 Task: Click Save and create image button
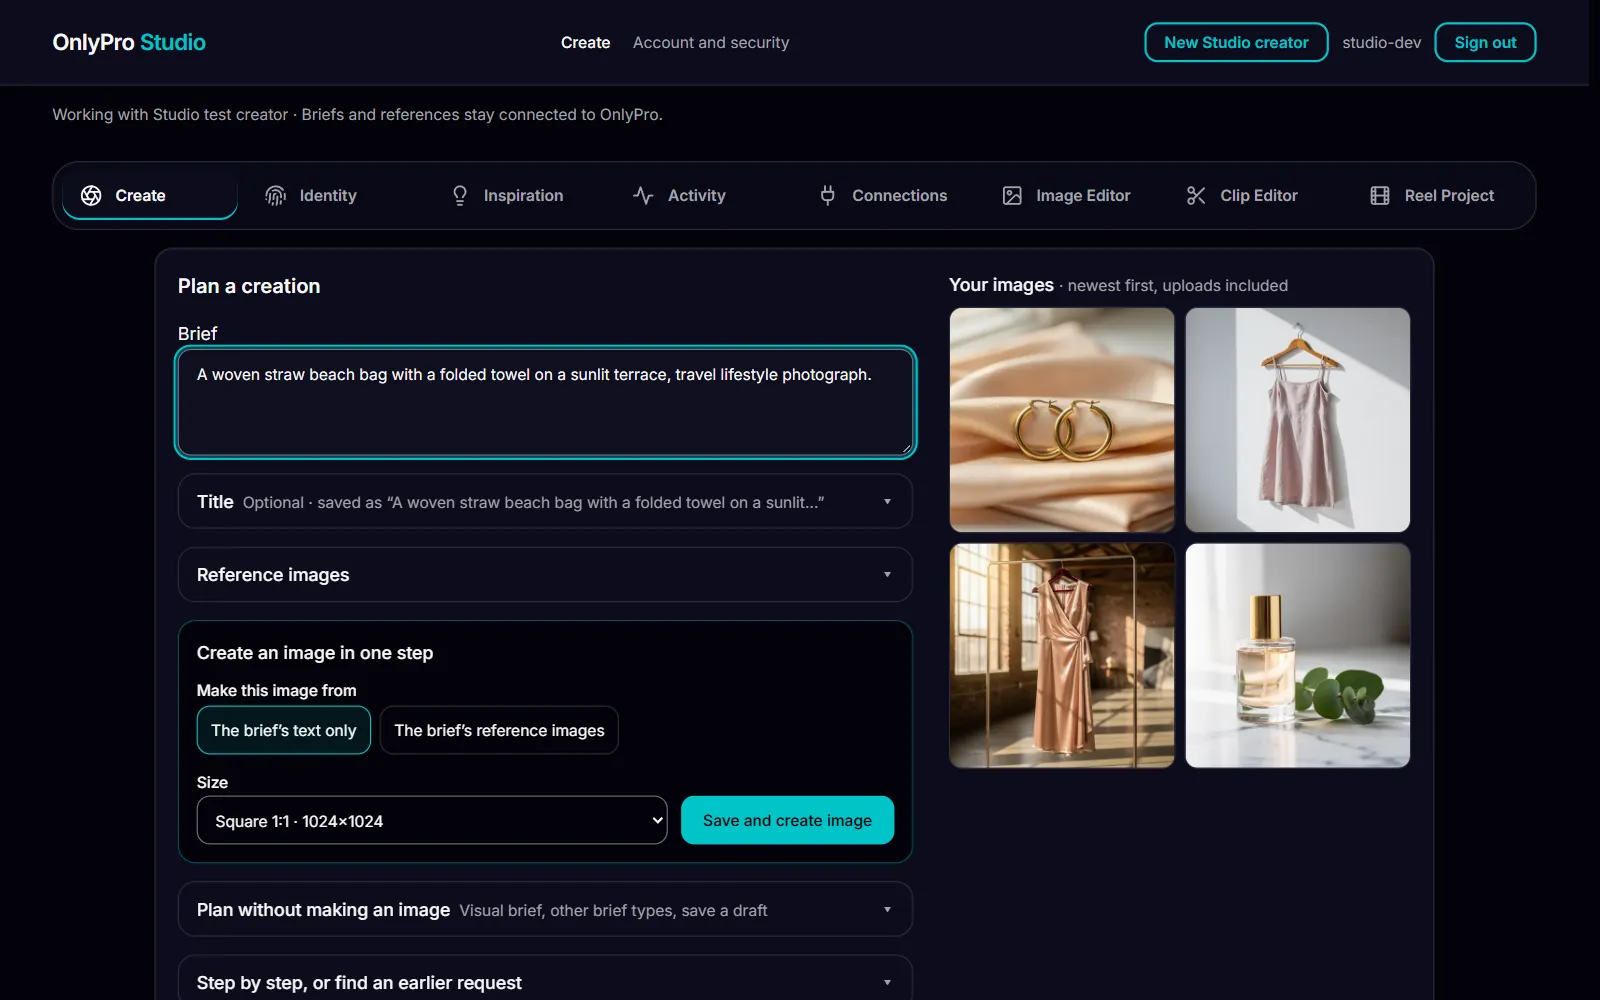787,820
